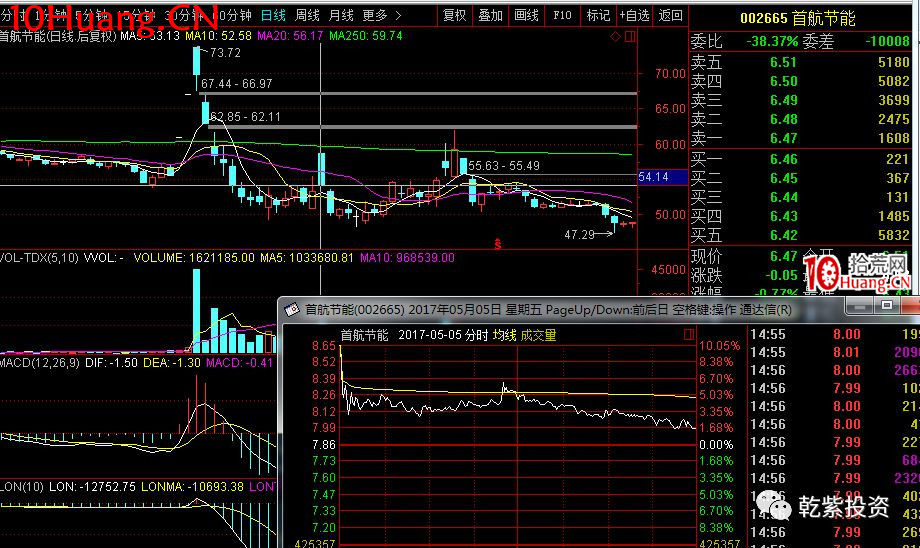The image size is (920, 548).
Task: Click the 10.05% axis label in popup
Action: [x=719, y=346]
